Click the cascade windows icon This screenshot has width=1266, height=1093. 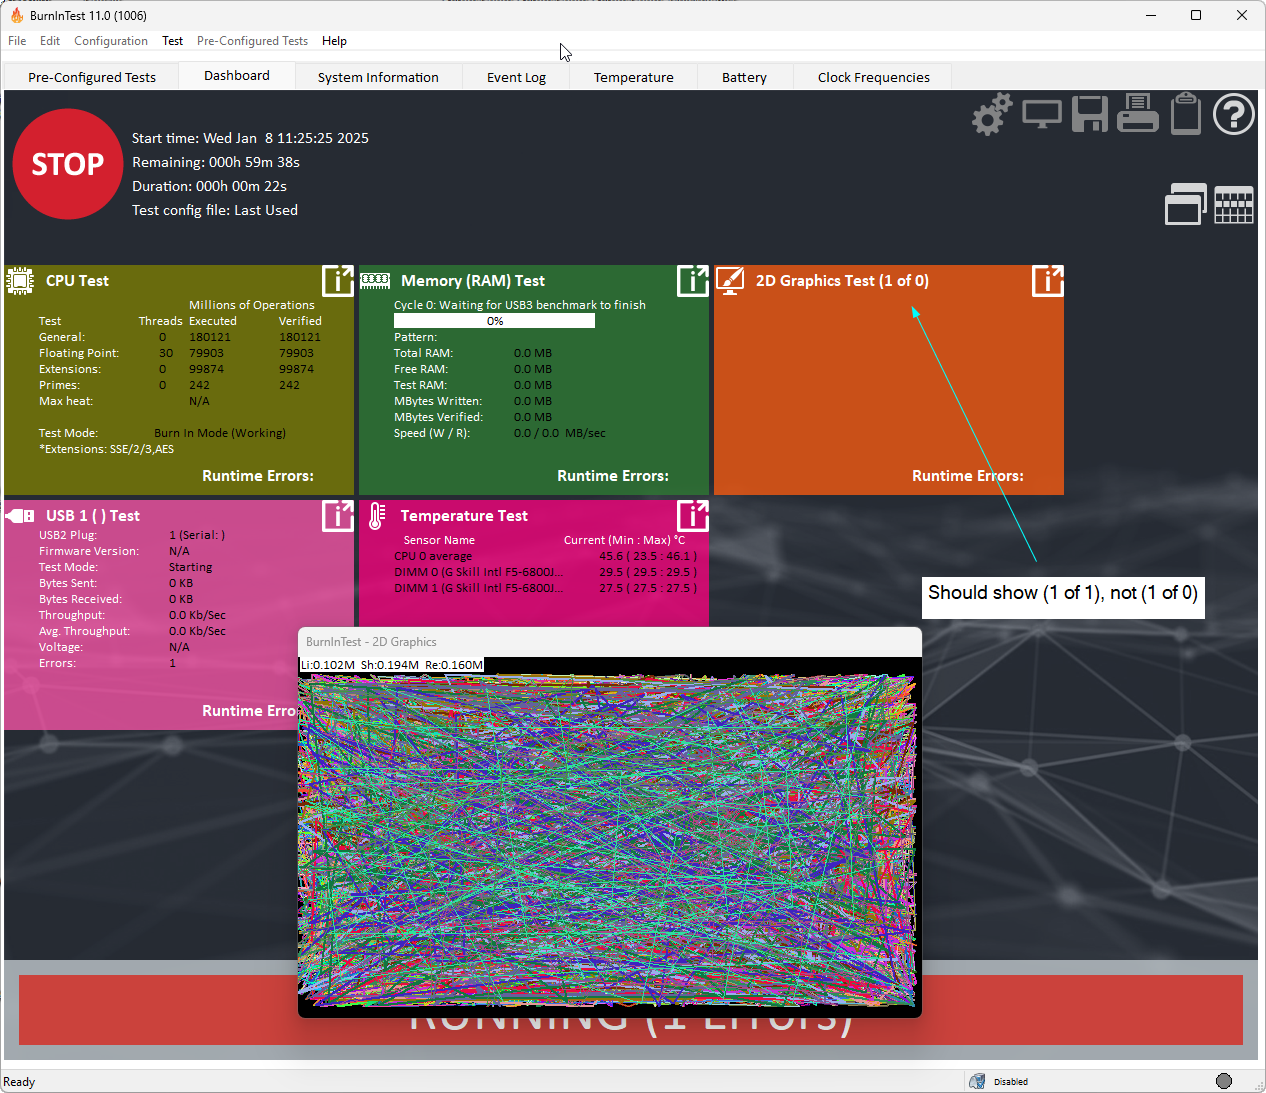pyautogui.click(x=1186, y=204)
